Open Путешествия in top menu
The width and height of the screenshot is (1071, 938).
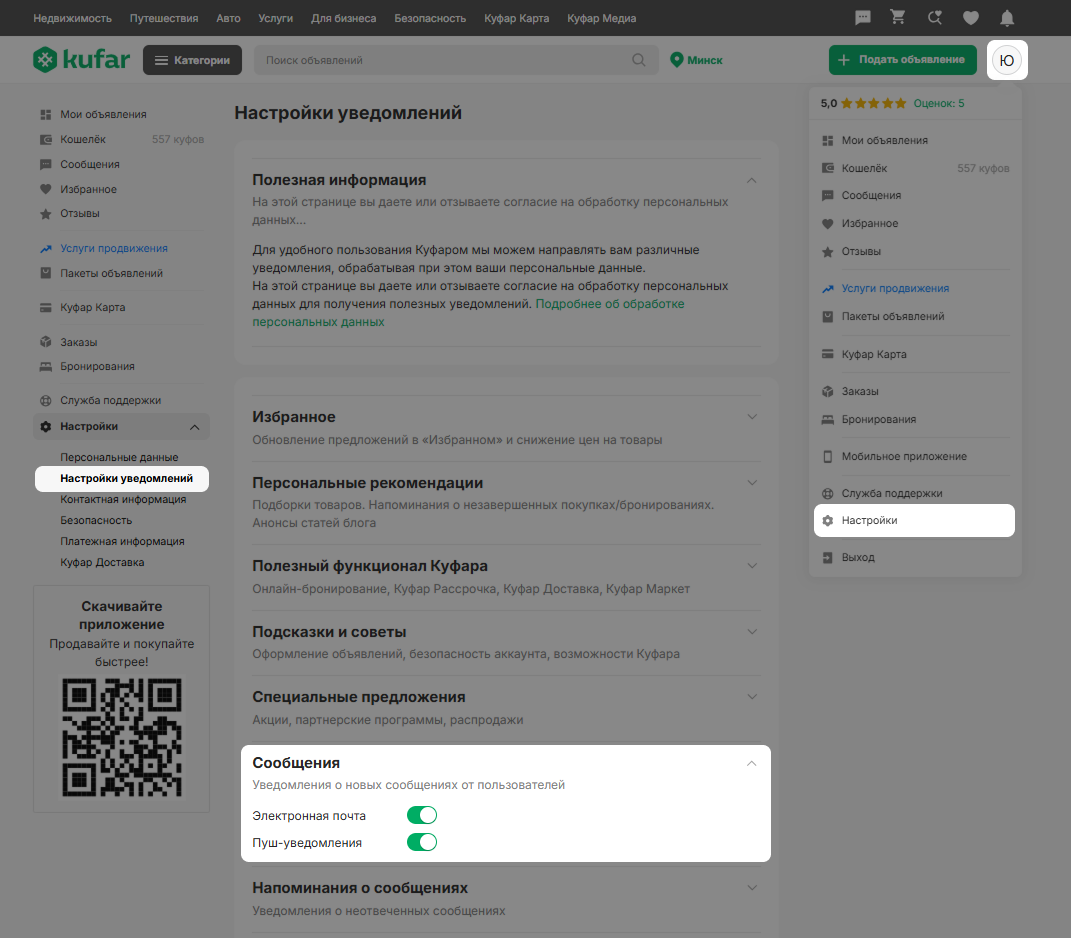click(164, 18)
